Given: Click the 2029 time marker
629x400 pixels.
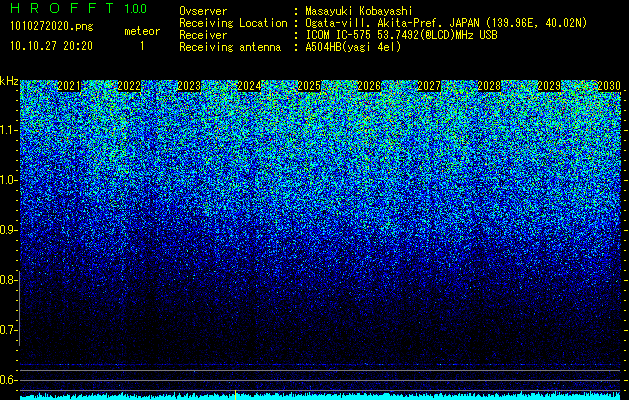Looking at the screenshot, I should (x=549, y=86).
